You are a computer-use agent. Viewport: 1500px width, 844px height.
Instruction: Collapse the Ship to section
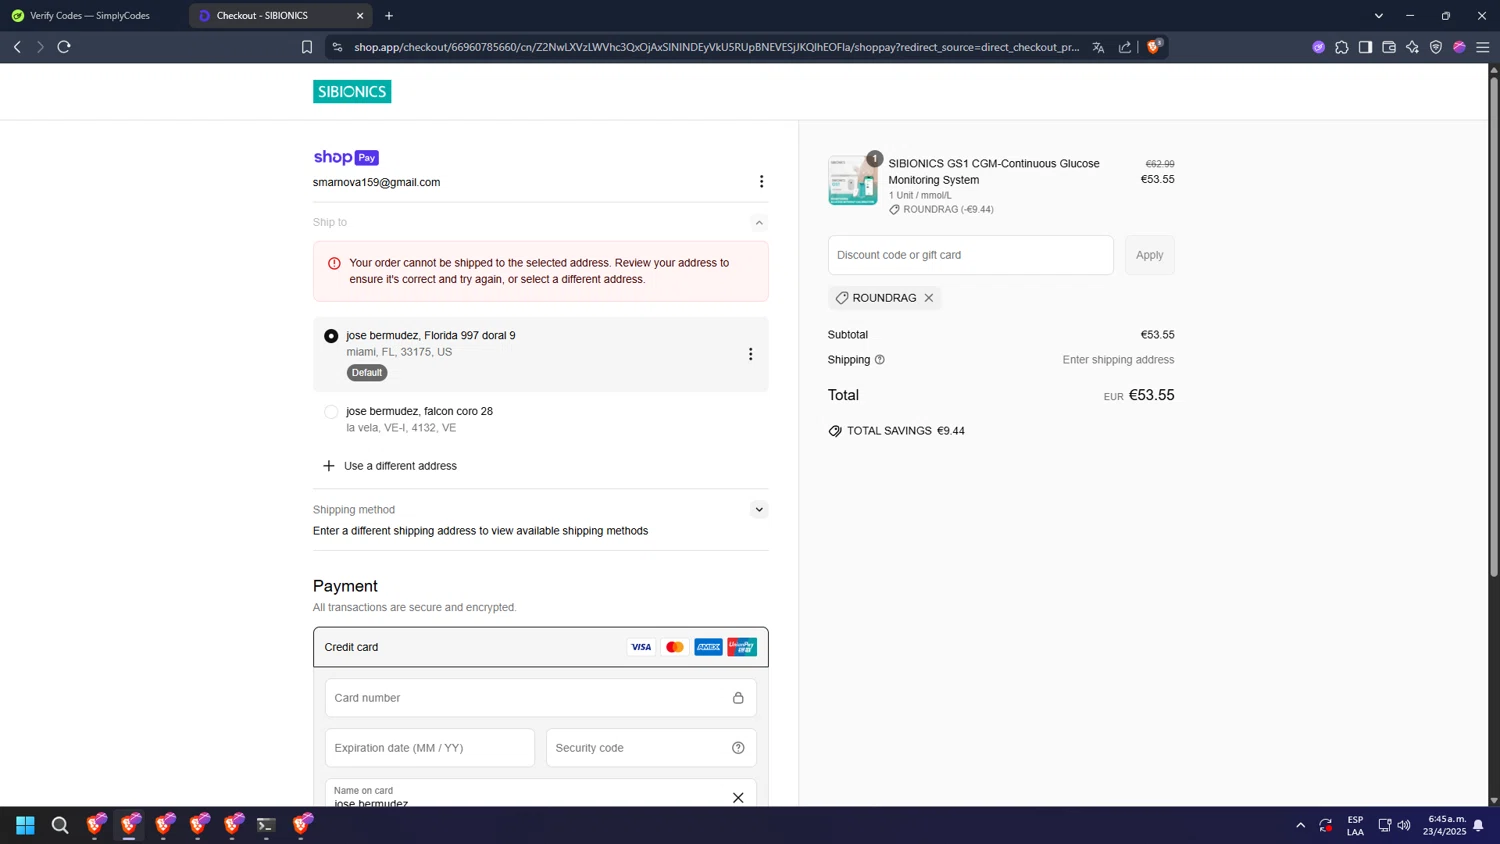(759, 223)
